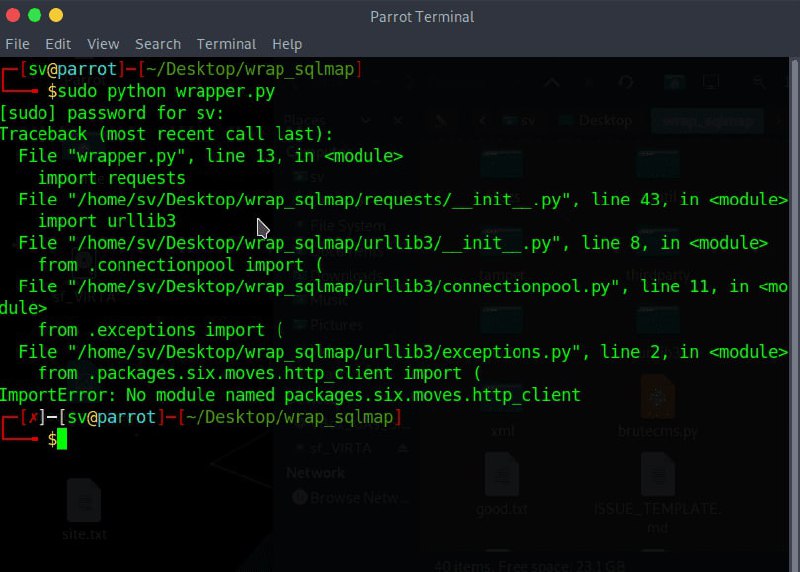The height and width of the screenshot is (572, 800).
Task: Click the wrap_sqlmap path bar button
Action: [x=707, y=120]
